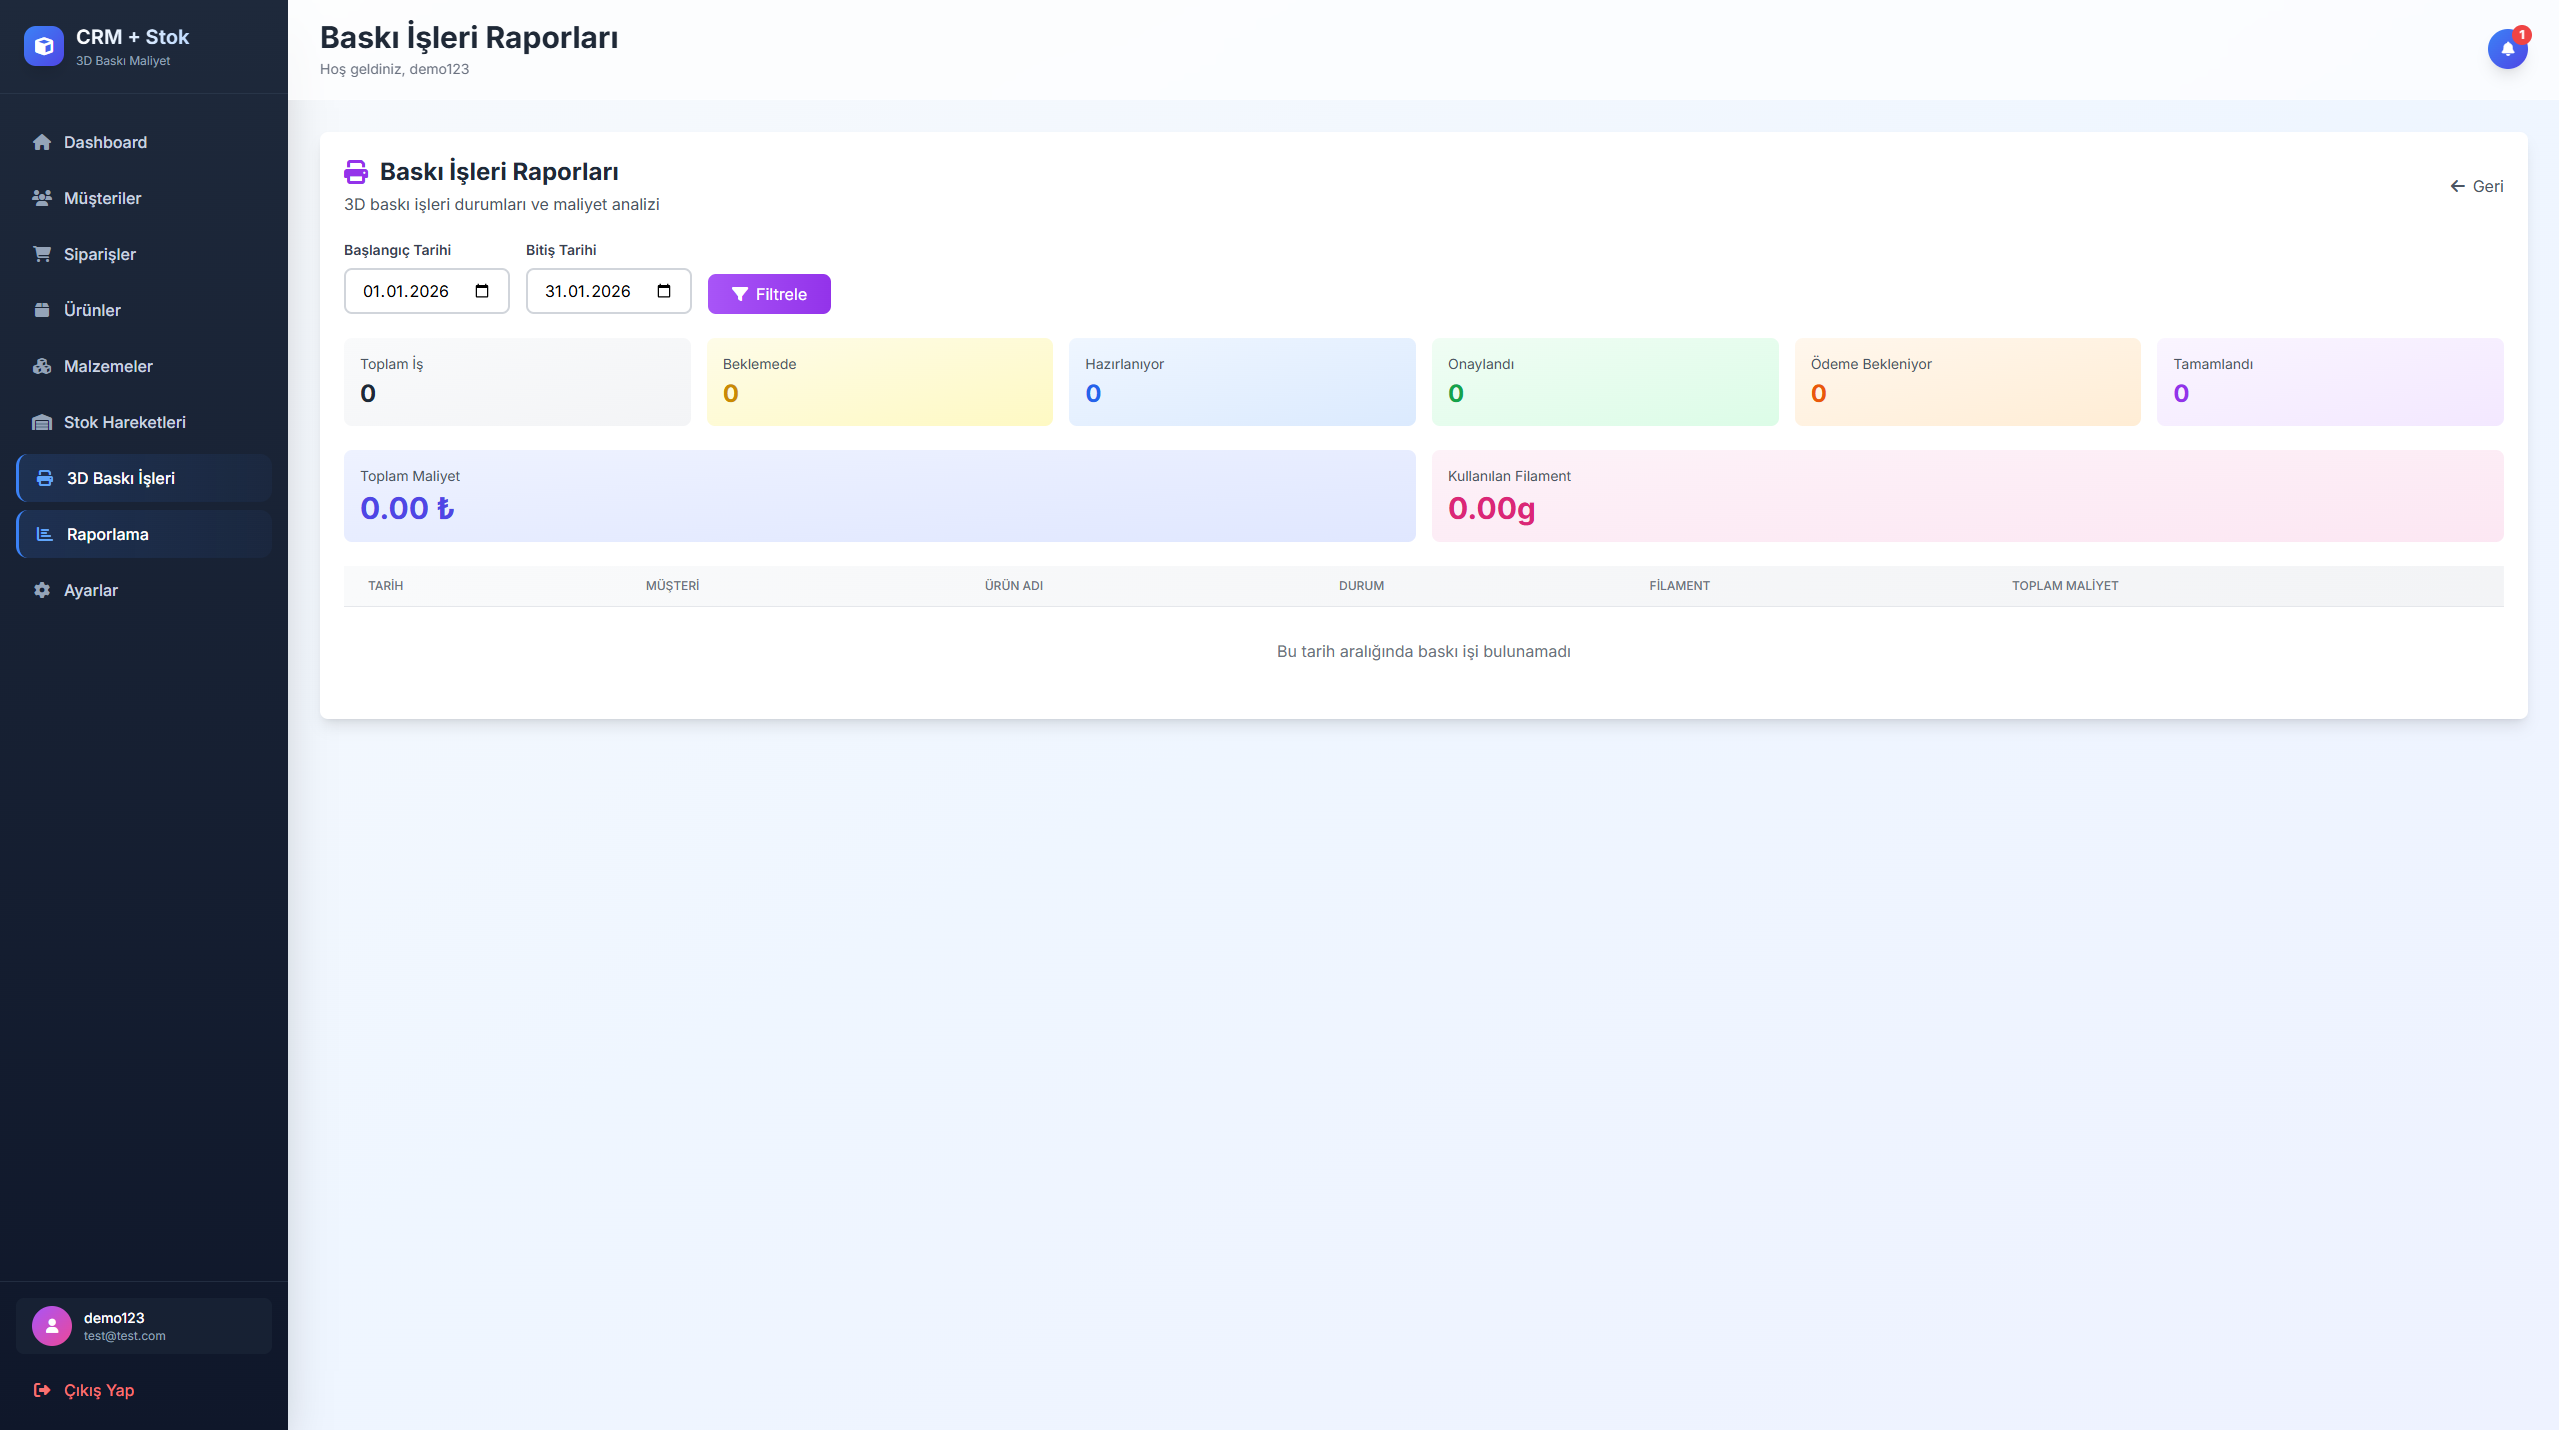Open calendar picker for Başlangıç Tarihi
This screenshot has width=2559, height=1430.
point(482,291)
